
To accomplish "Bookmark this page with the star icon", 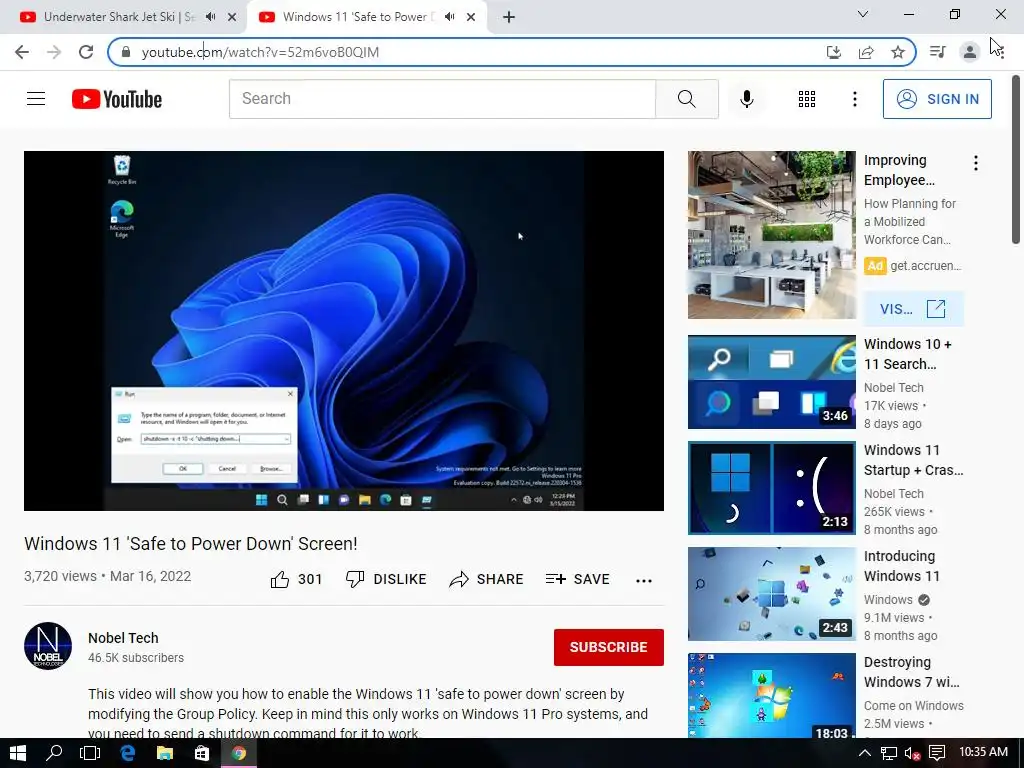I will pyautogui.click(x=898, y=52).
